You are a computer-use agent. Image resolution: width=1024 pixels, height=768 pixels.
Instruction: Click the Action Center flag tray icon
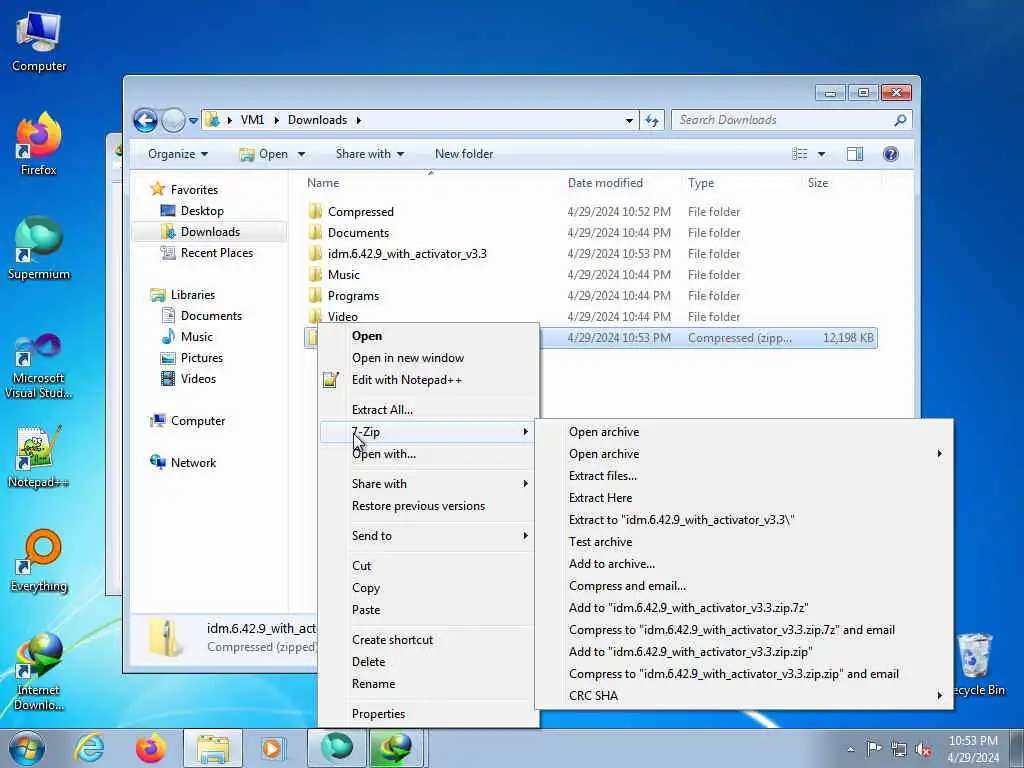tap(874, 749)
